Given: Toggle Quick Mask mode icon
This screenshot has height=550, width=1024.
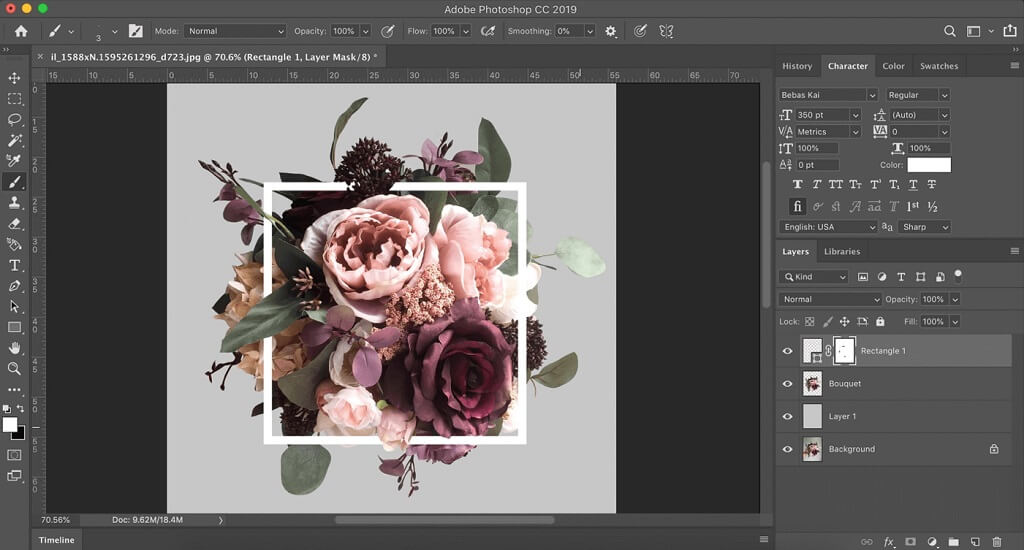Looking at the screenshot, I should (14, 455).
